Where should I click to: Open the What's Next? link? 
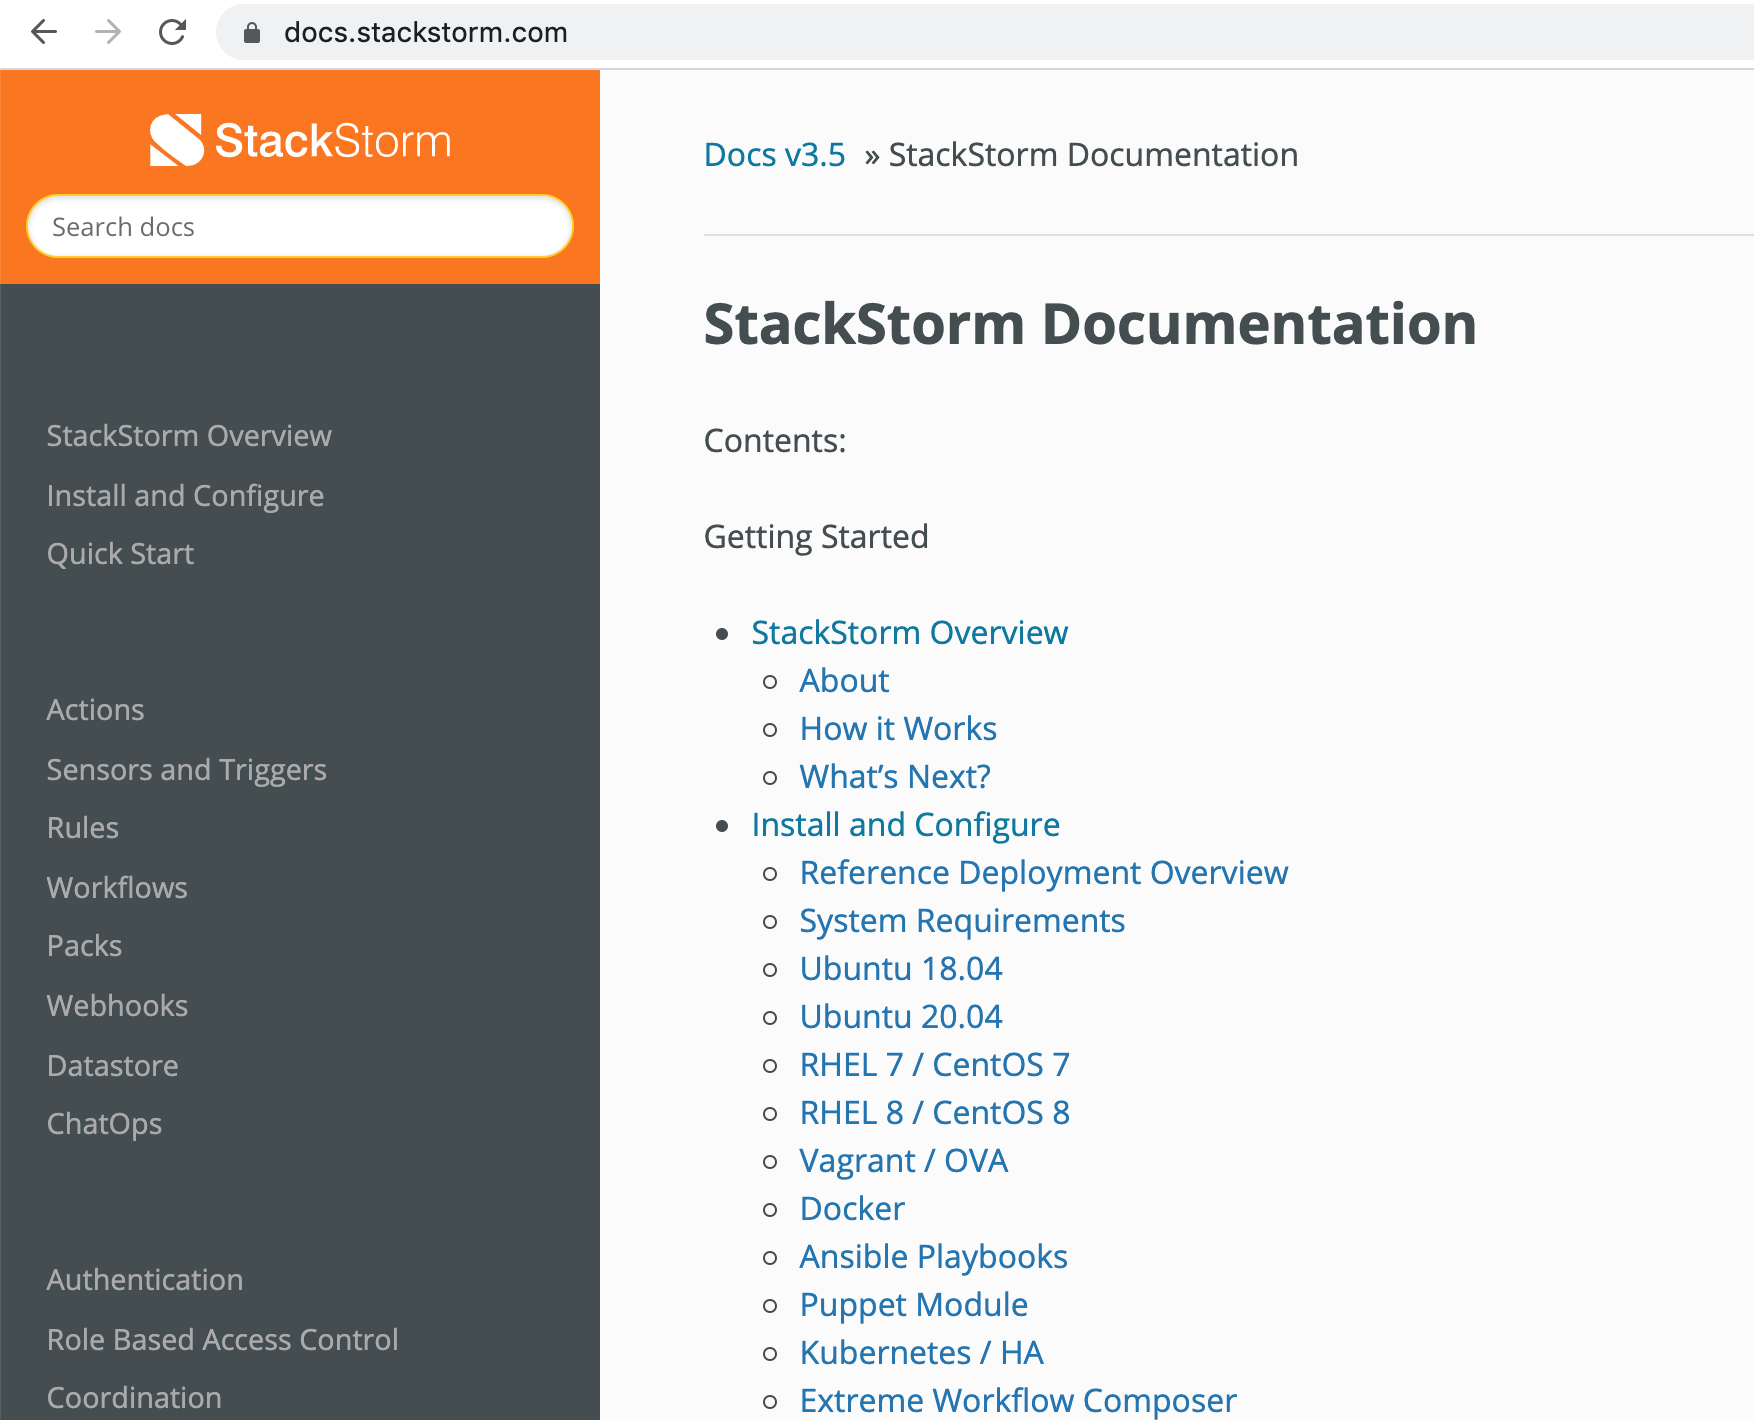[895, 777]
